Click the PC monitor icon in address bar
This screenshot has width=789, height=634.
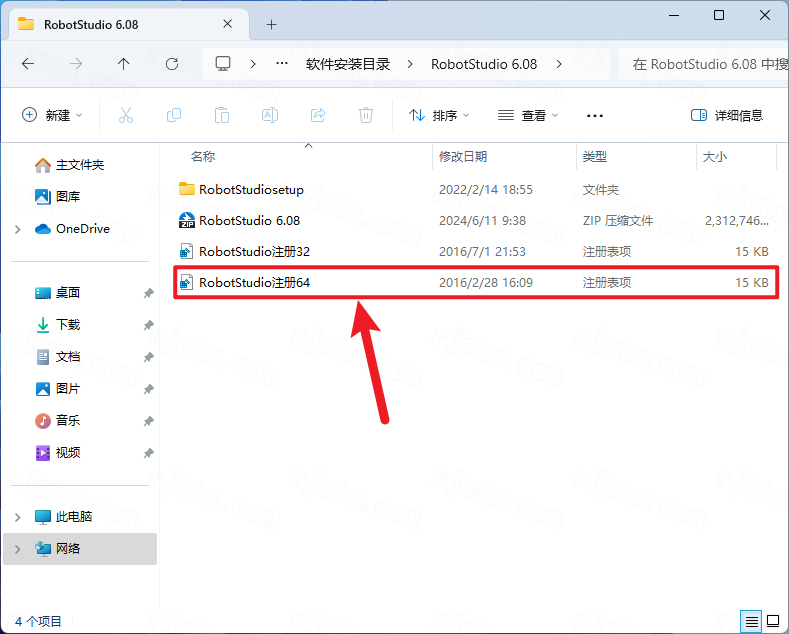click(x=223, y=63)
